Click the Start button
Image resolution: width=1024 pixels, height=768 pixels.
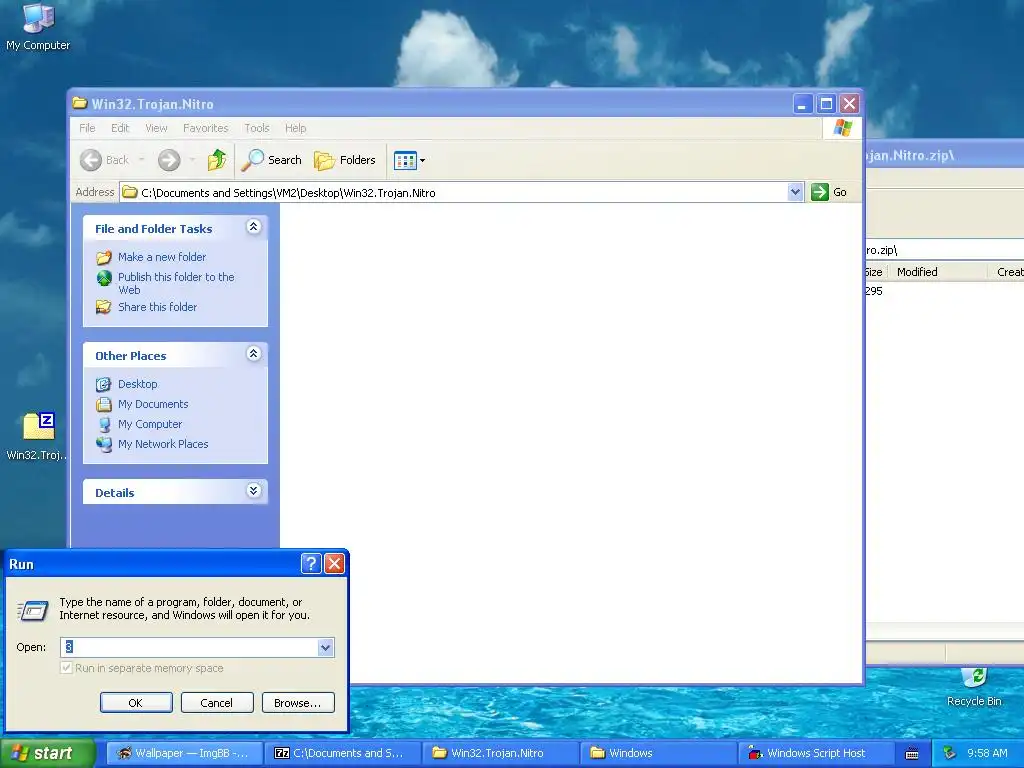(x=47, y=754)
